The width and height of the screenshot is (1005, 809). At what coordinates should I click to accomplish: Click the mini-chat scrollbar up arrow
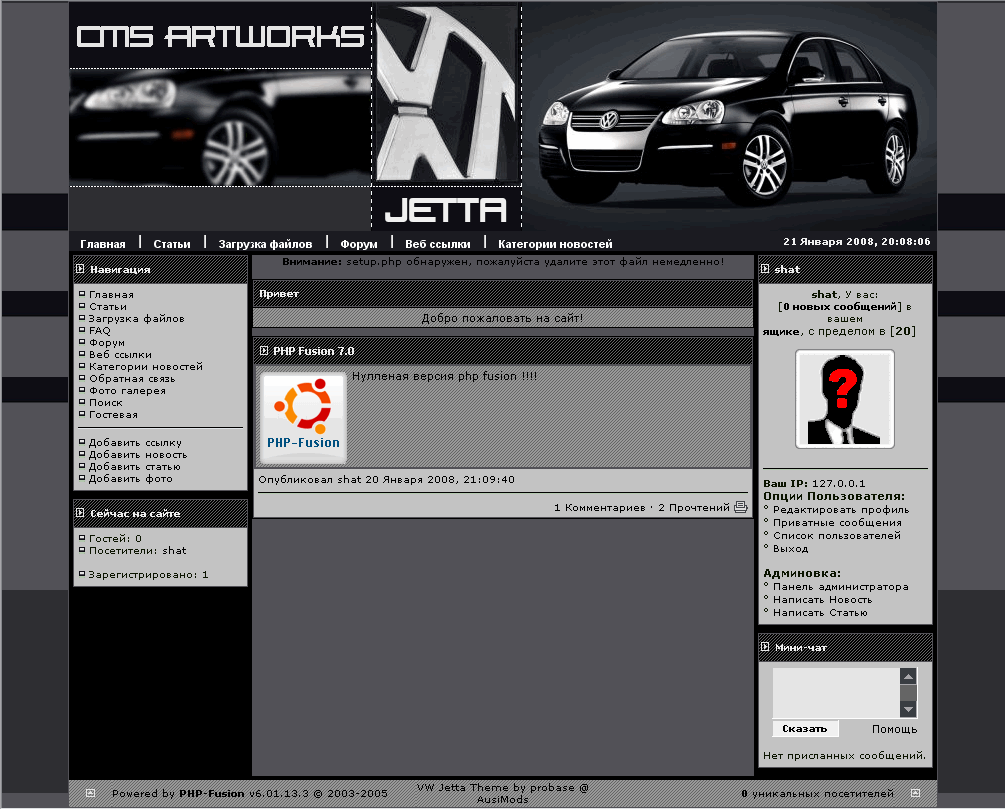point(908,676)
